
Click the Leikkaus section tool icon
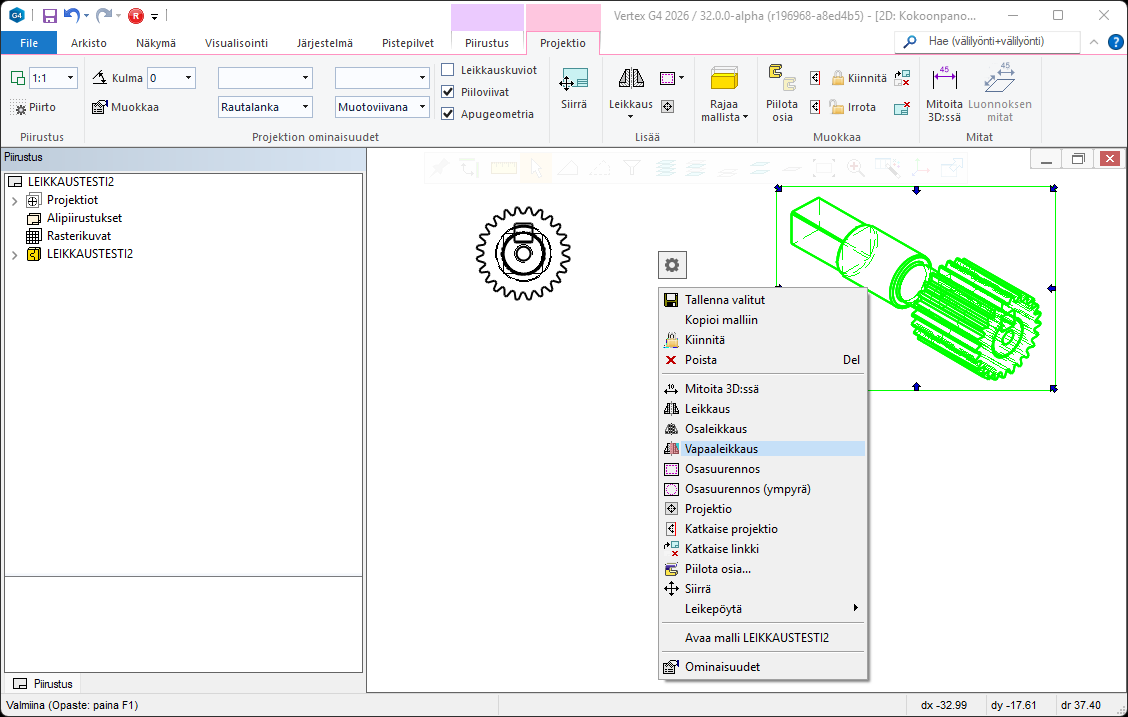point(630,80)
